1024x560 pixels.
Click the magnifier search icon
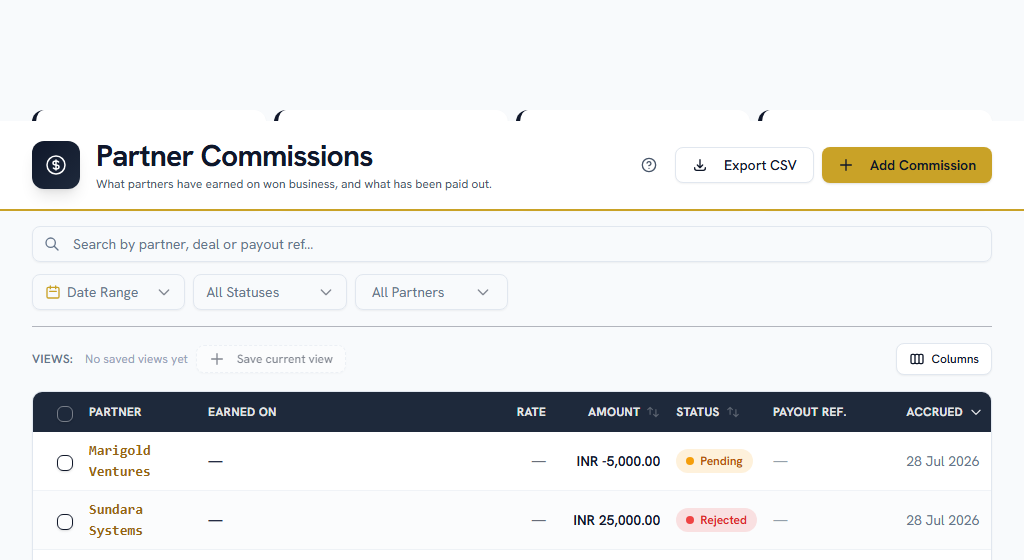(x=52, y=244)
